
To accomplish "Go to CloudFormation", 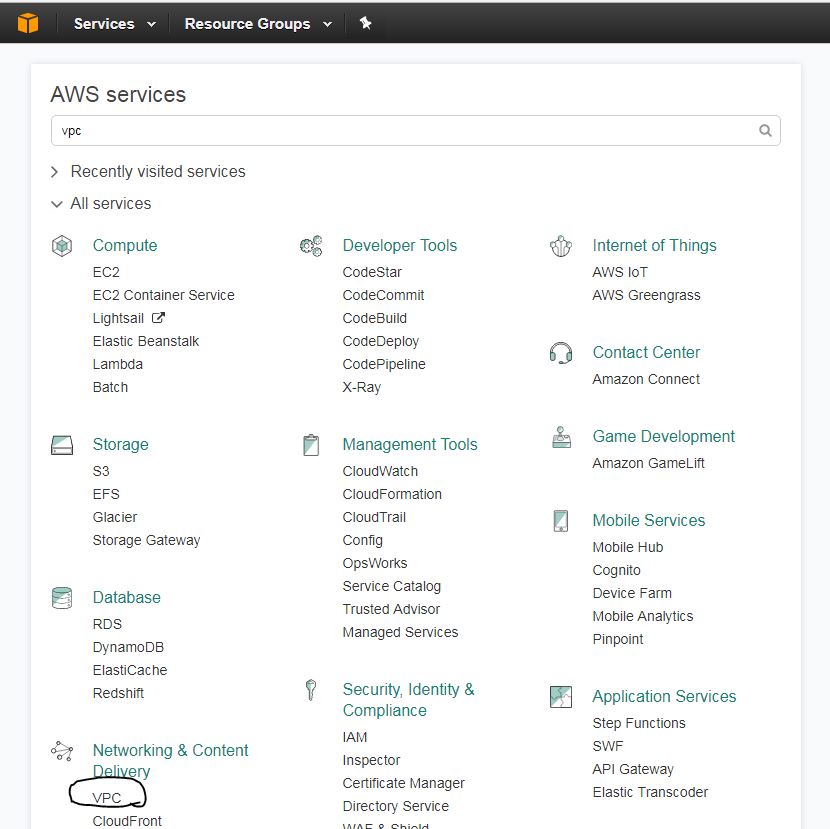I will pyautogui.click(x=392, y=494).
